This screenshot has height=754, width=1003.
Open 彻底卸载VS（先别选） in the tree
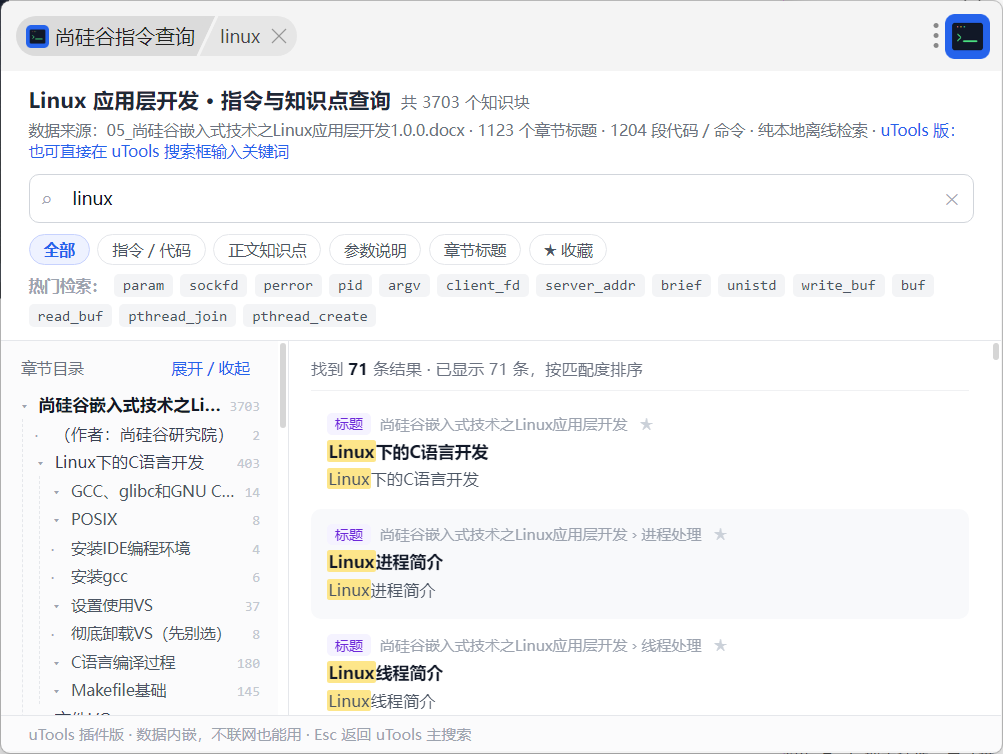coord(146,634)
